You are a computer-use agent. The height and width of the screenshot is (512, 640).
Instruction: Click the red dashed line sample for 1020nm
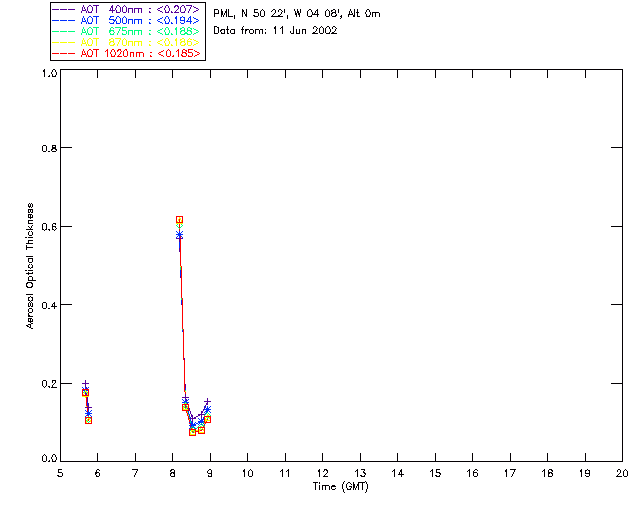[64, 53]
